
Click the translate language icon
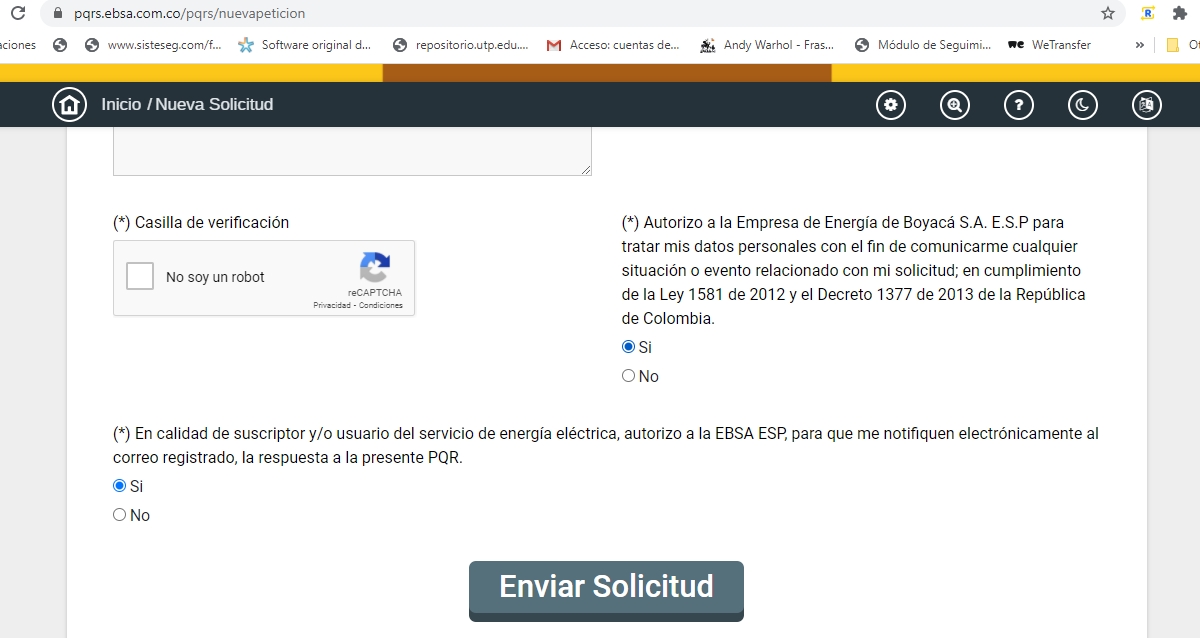[1146, 105]
